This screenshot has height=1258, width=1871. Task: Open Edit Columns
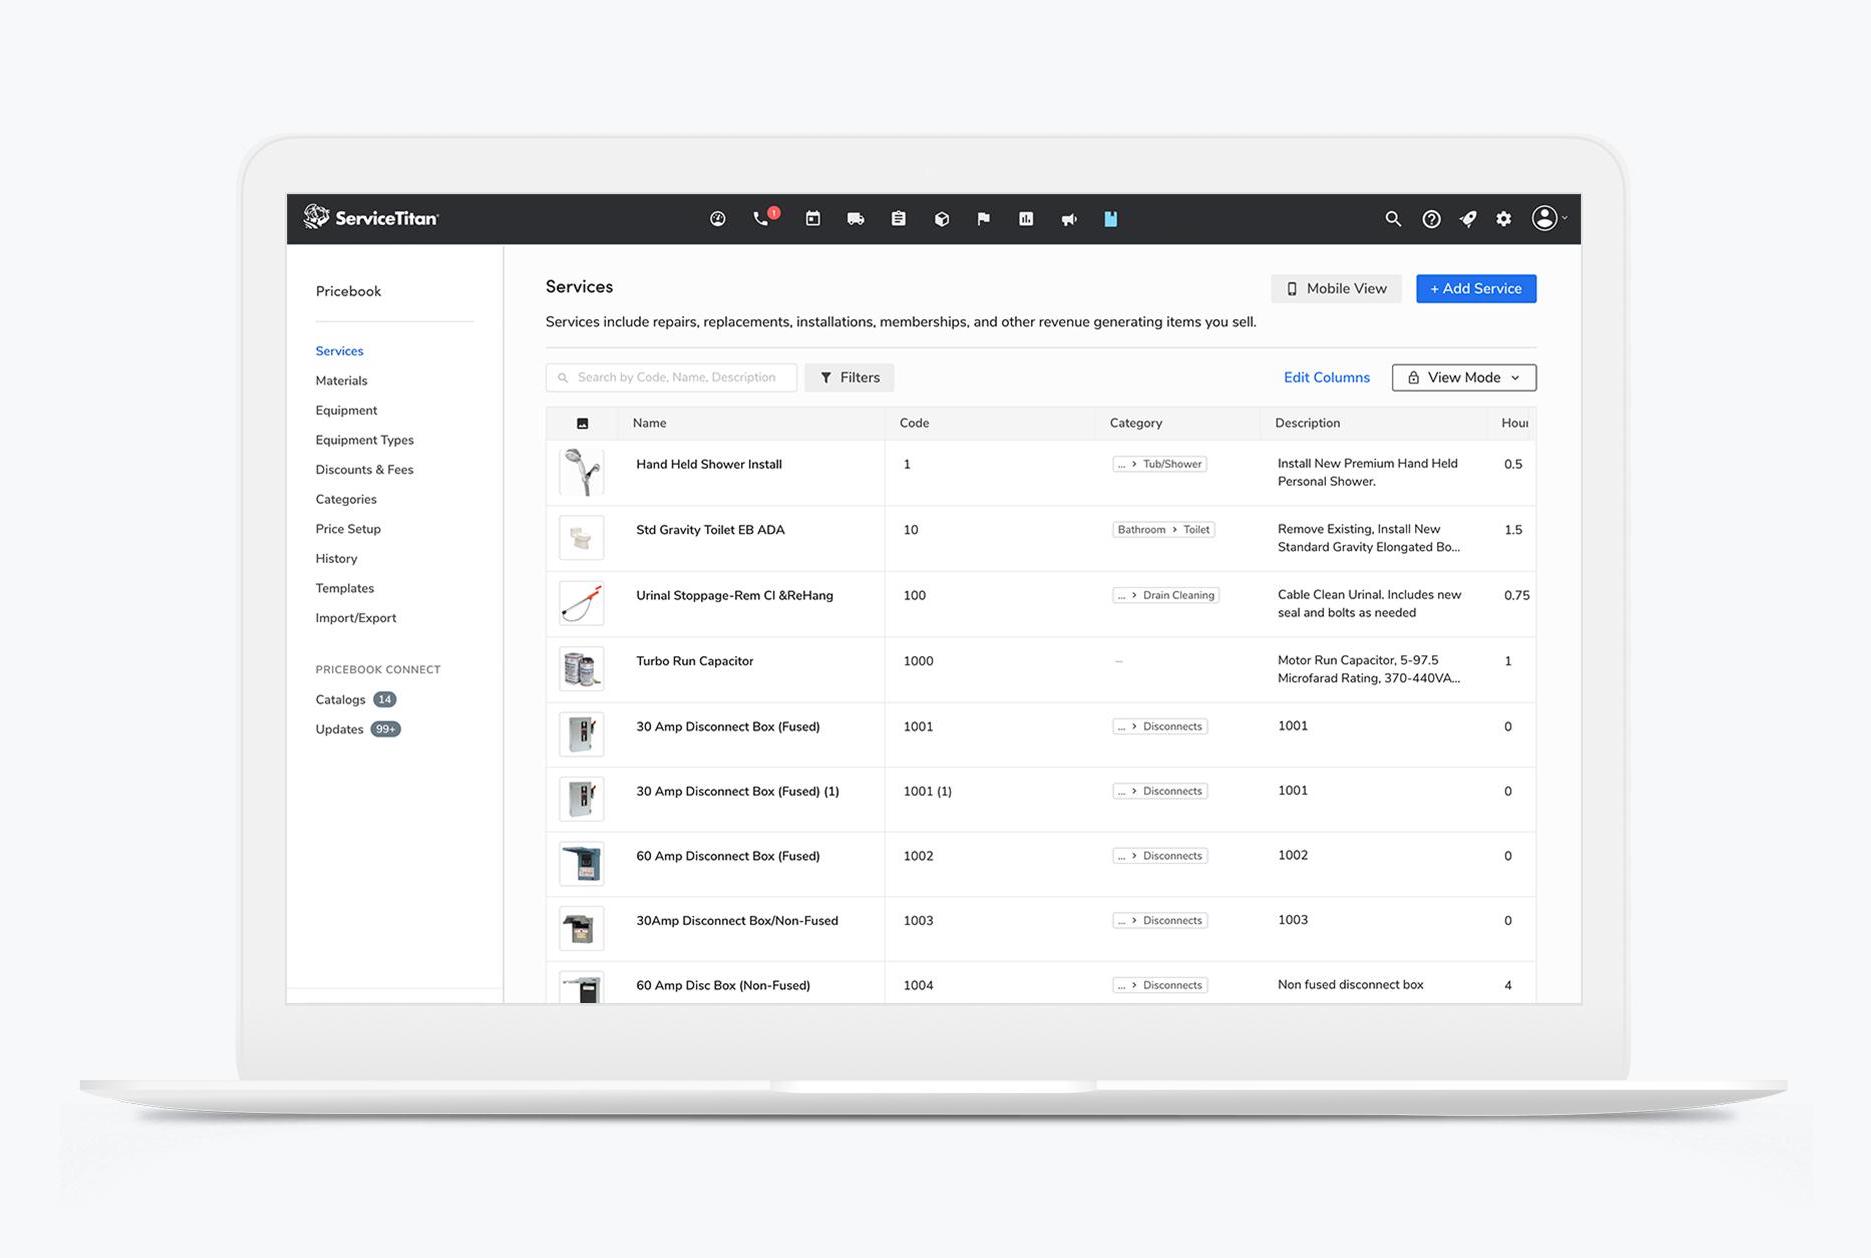pos(1327,377)
